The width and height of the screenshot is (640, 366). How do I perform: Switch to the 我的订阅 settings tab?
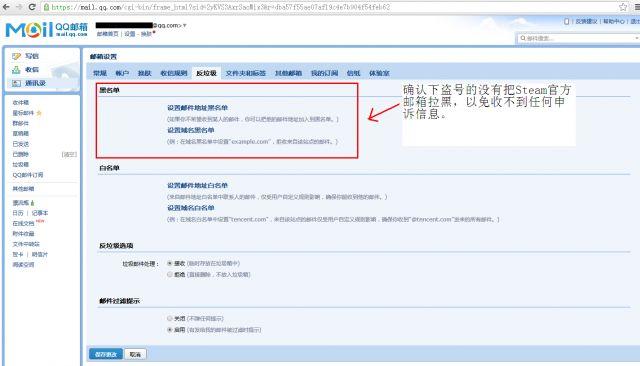point(324,73)
